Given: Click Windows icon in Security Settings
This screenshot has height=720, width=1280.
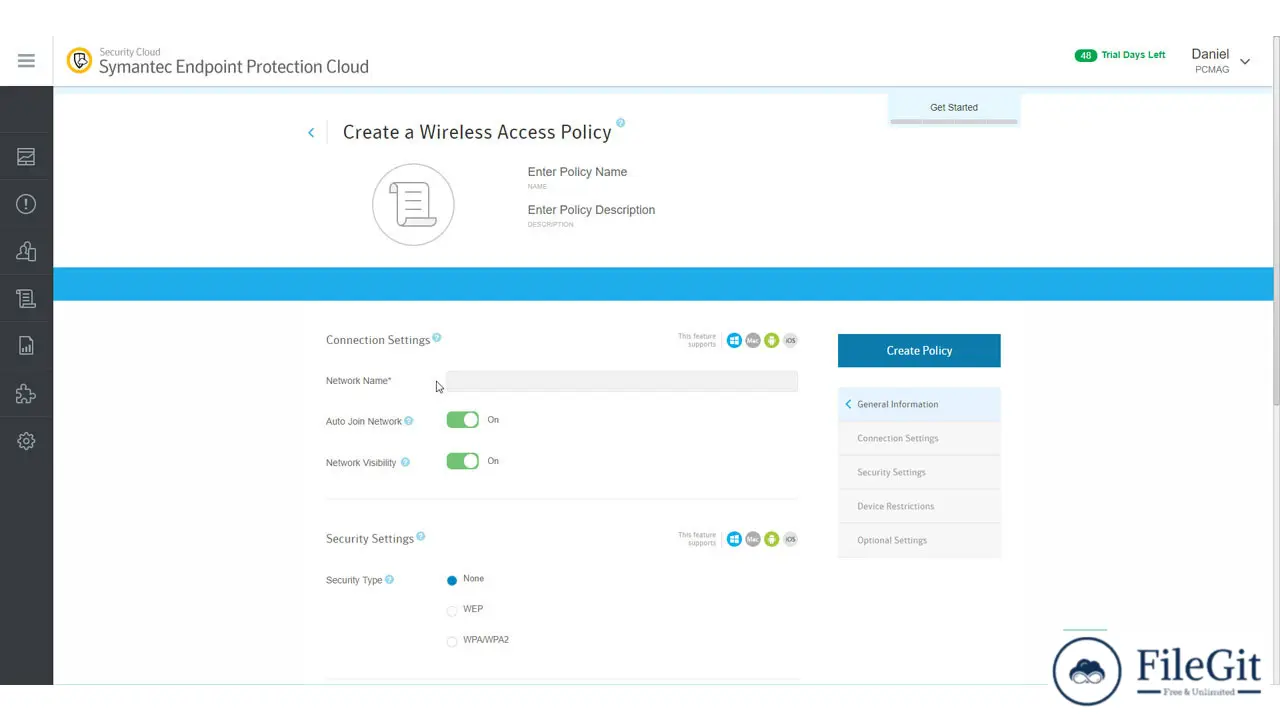Looking at the screenshot, I should pos(734,539).
